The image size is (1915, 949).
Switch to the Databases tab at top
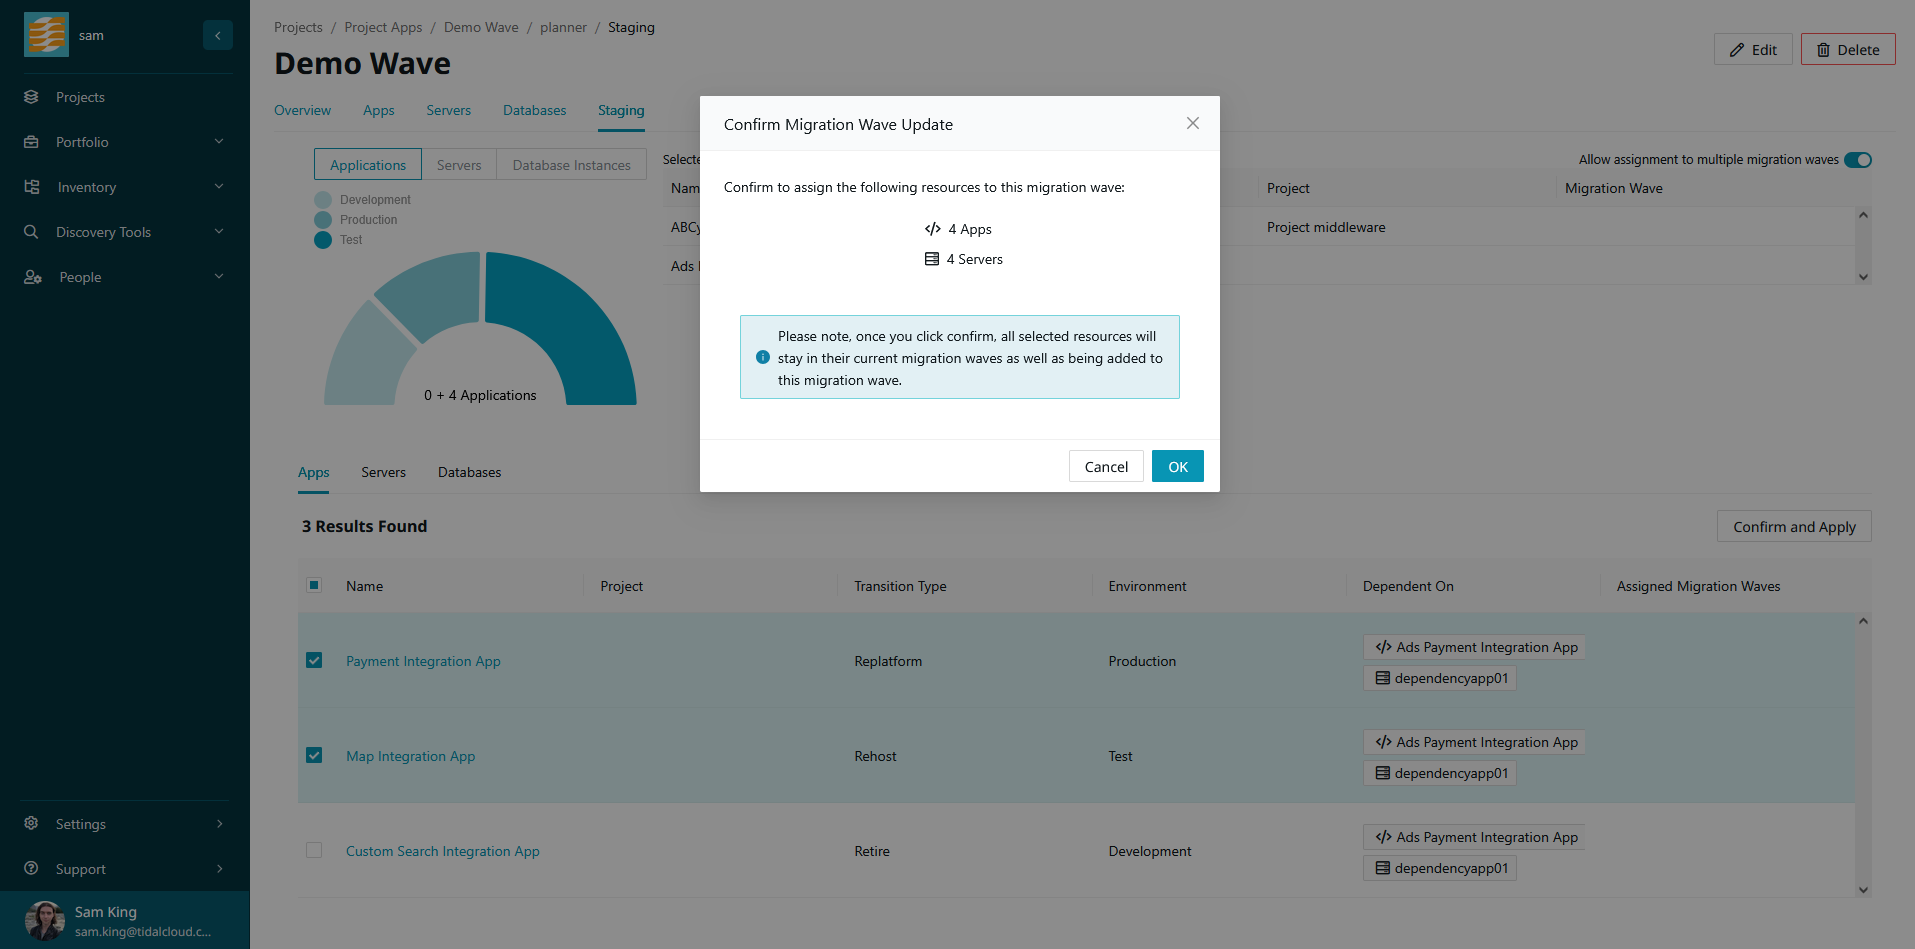pos(534,110)
